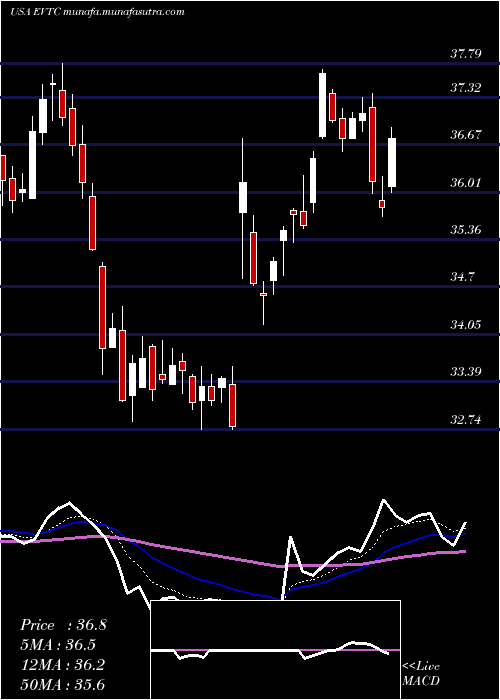This screenshot has height=700, width=500.
Task: Click the '50MA : 35.6' readout
Action: [x=62, y=685]
